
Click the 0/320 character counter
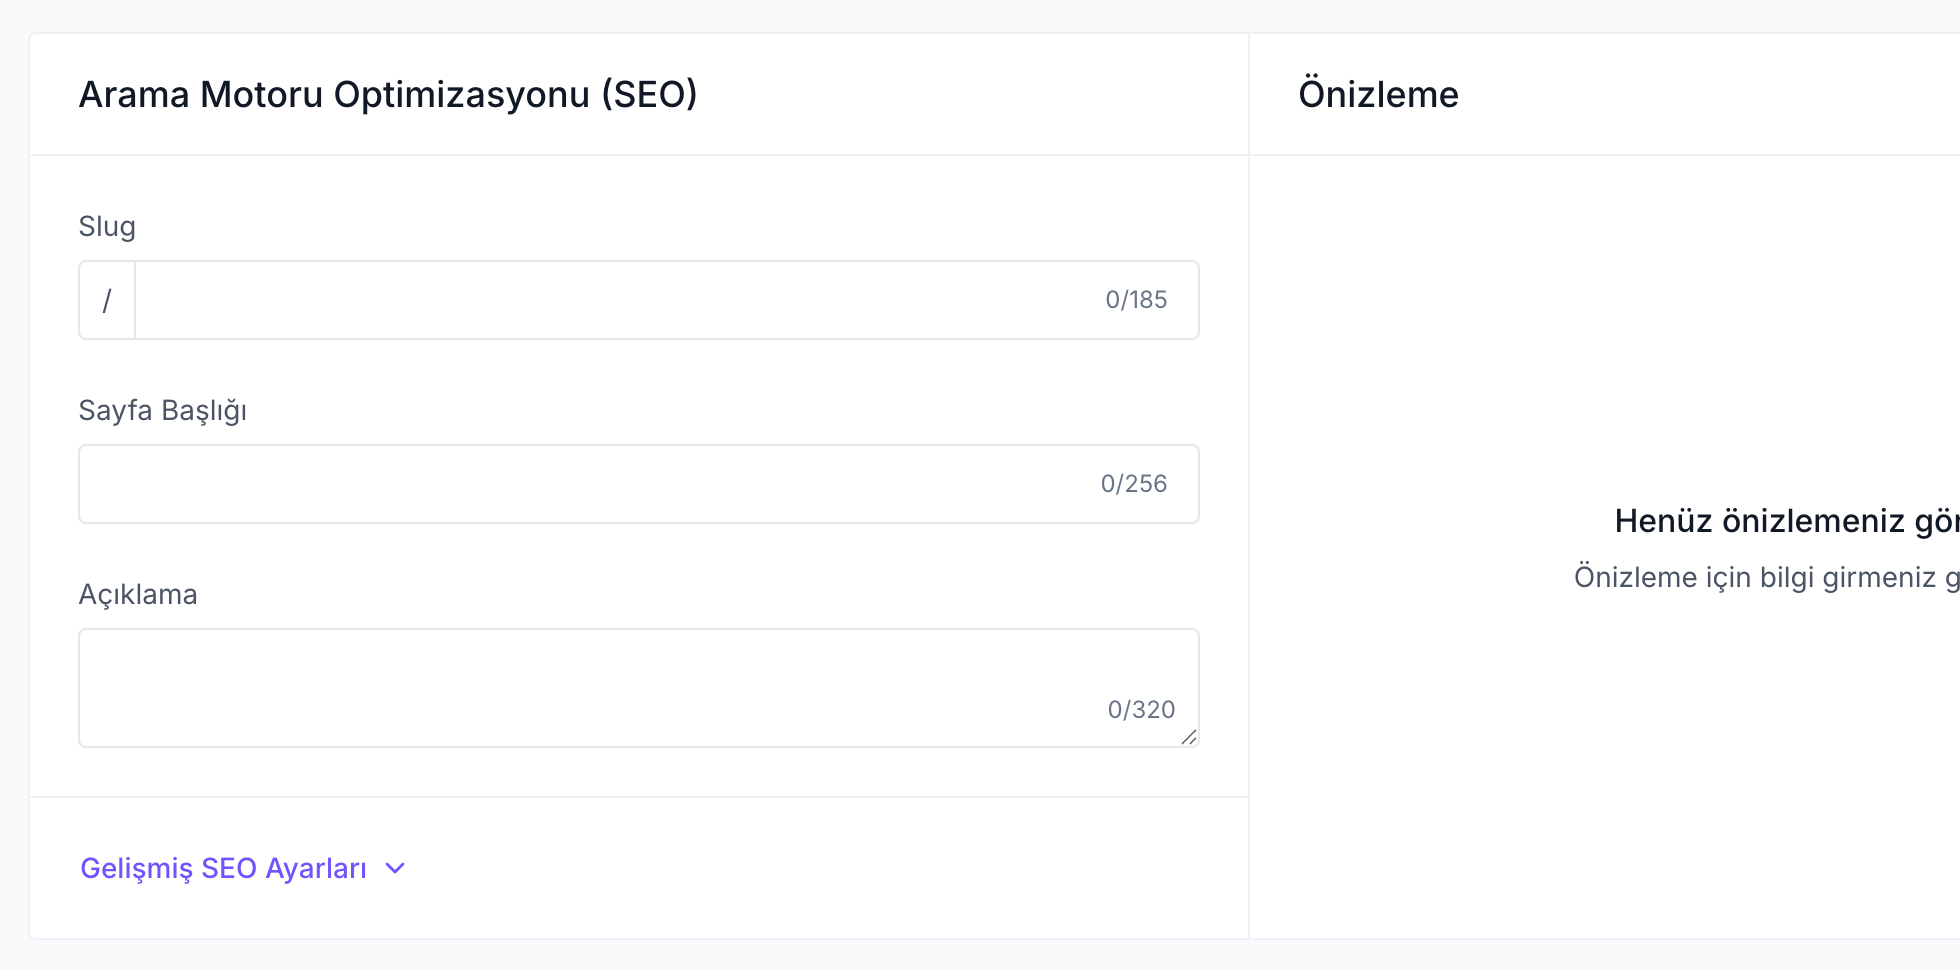click(1141, 709)
